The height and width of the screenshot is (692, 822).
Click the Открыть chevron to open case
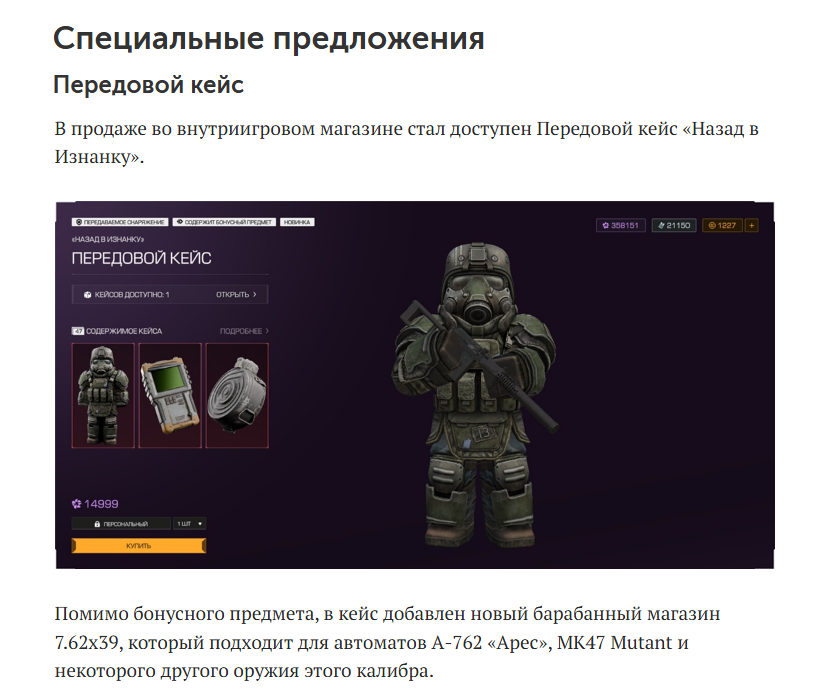pyautogui.click(x=255, y=295)
